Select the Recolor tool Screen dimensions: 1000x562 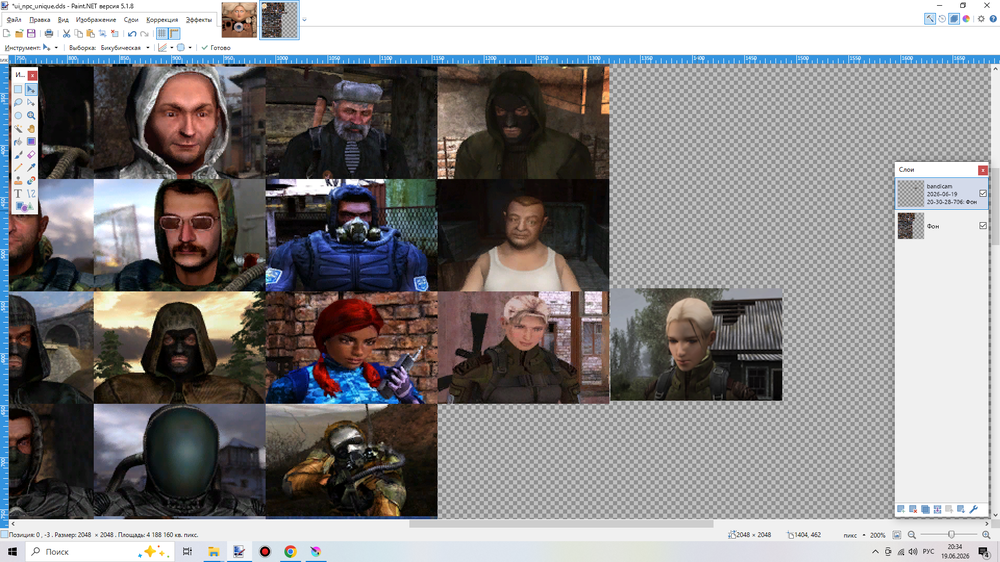click(x=31, y=181)
